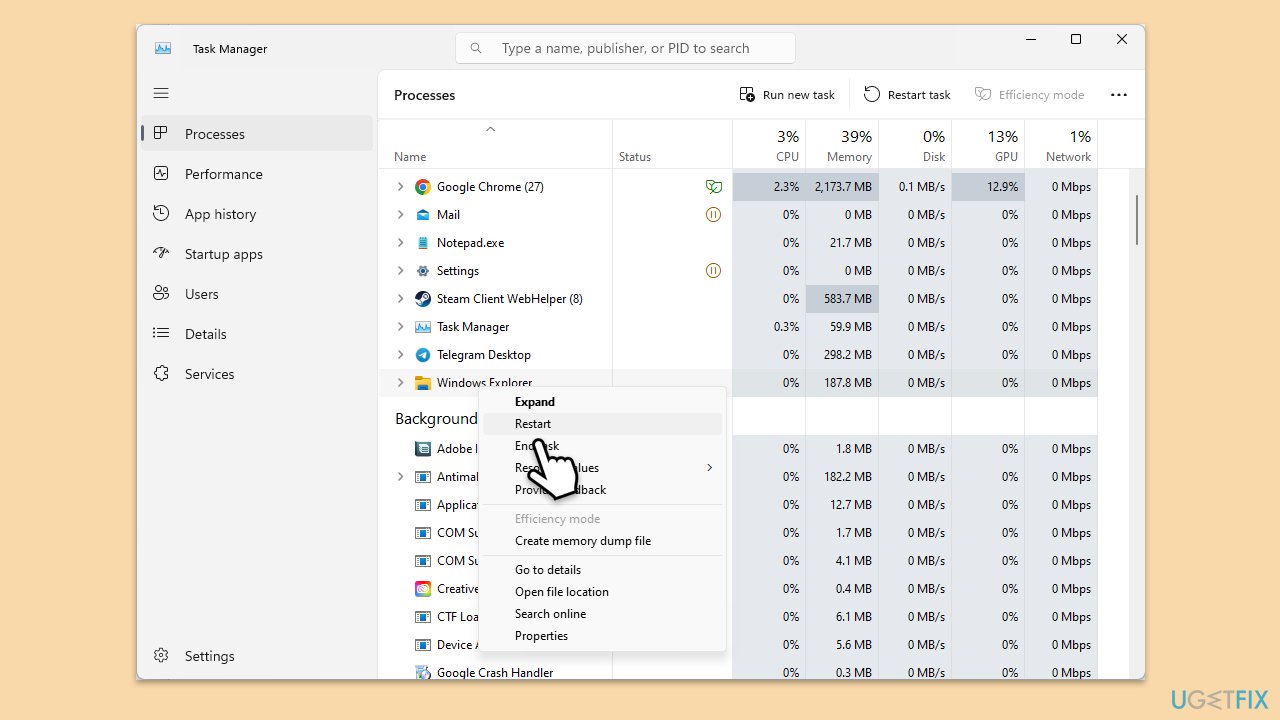The image size is (1280, 720).
Task: Open the Performance section icon
Action: [x=161, y=173]
